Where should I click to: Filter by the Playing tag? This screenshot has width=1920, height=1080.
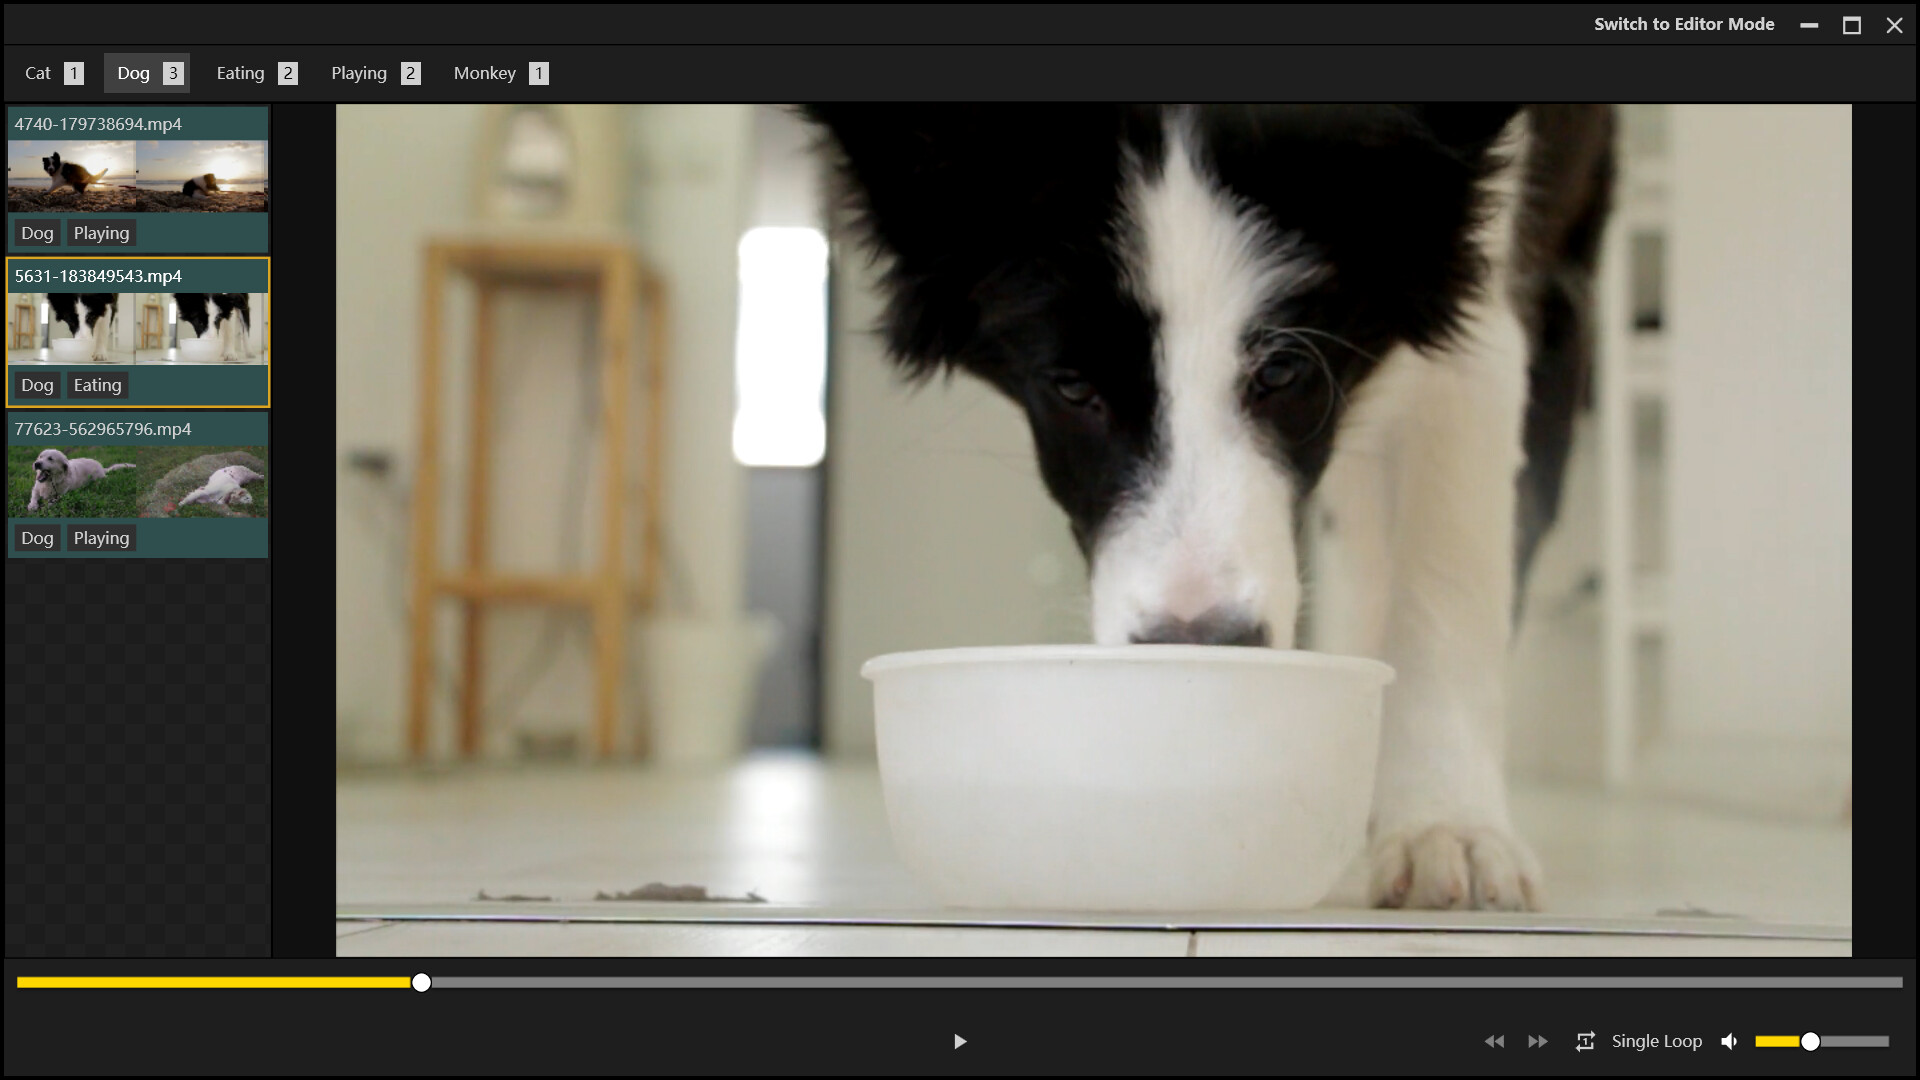click(375, 73)
